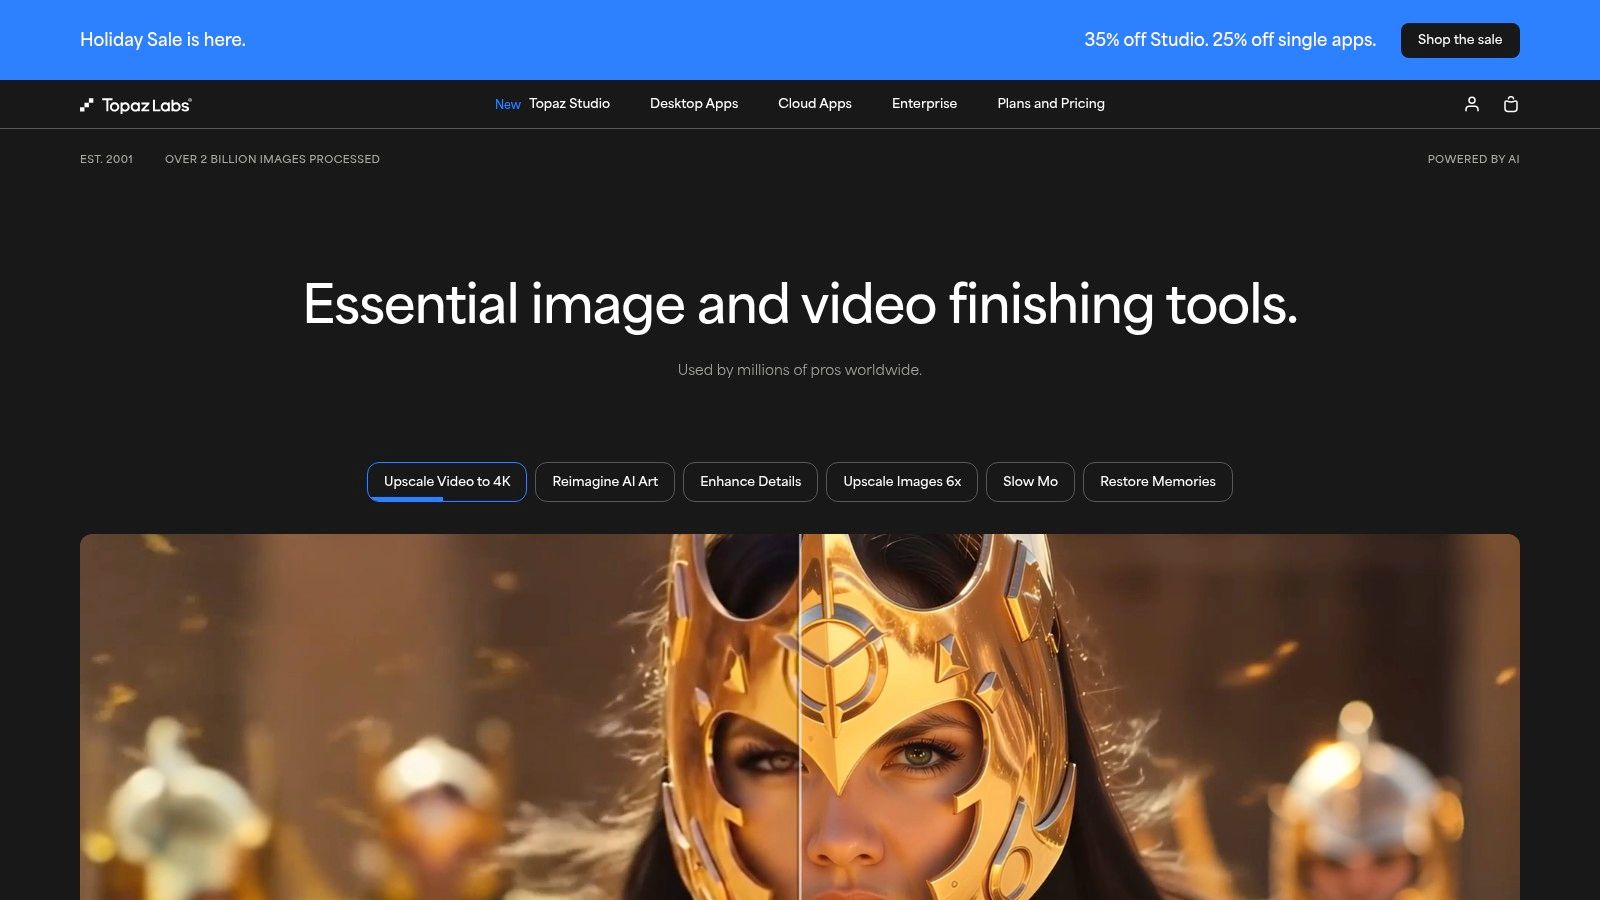Viewport: 1600px width, 900px height.
Task: Open the Cloud Apps menu
Action: coord(814,104)
